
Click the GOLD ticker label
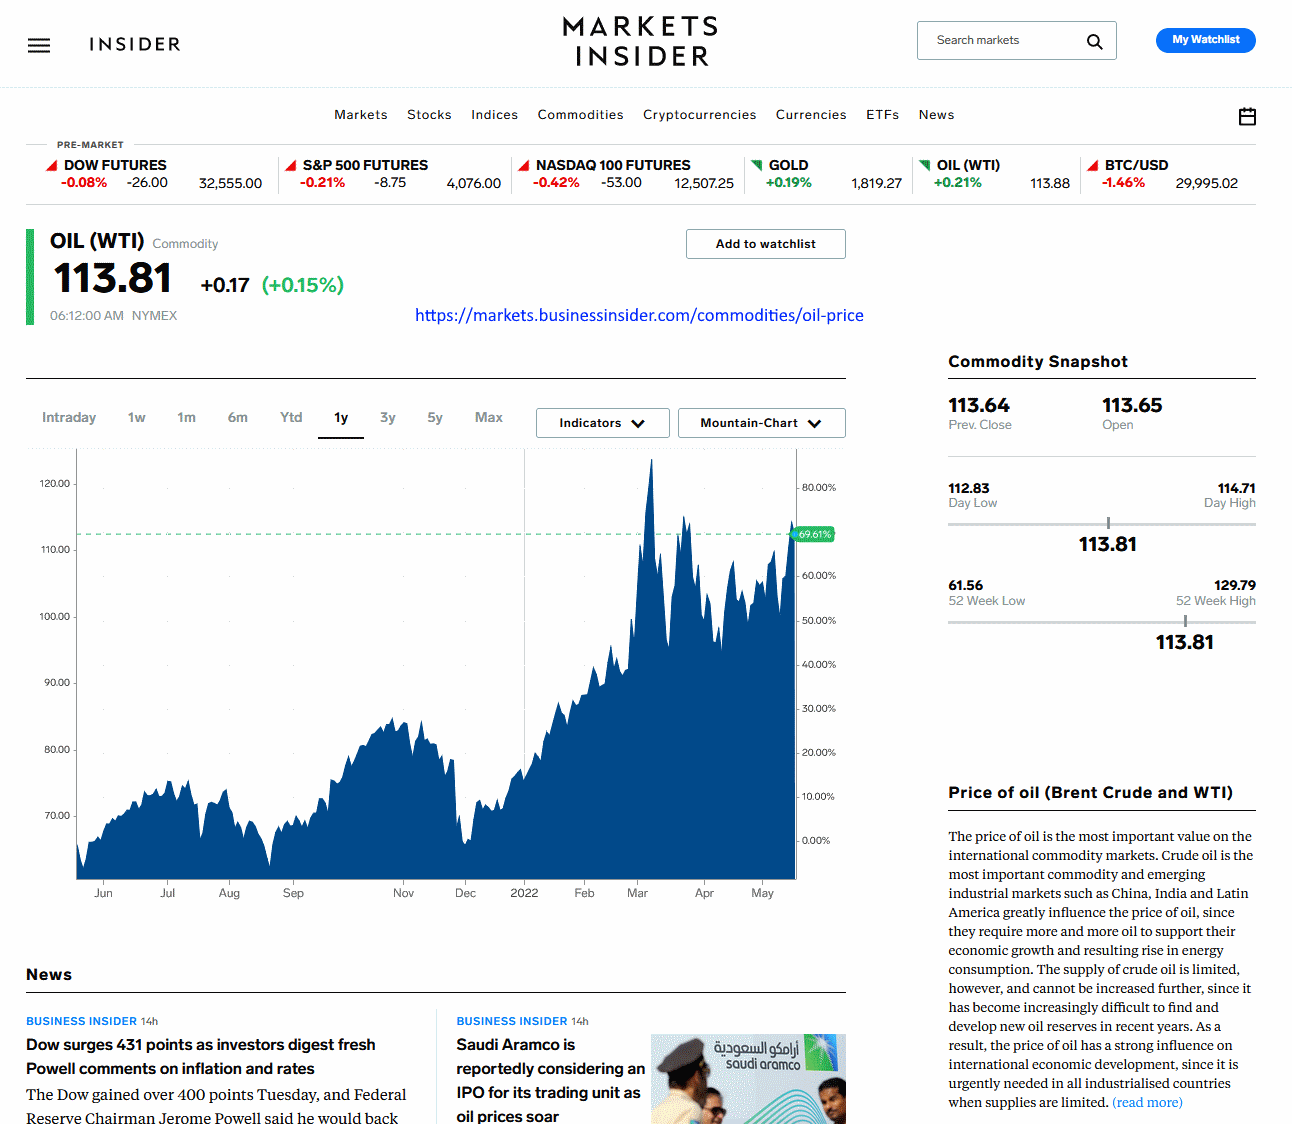pyautogui.click(x=788, y=165)
